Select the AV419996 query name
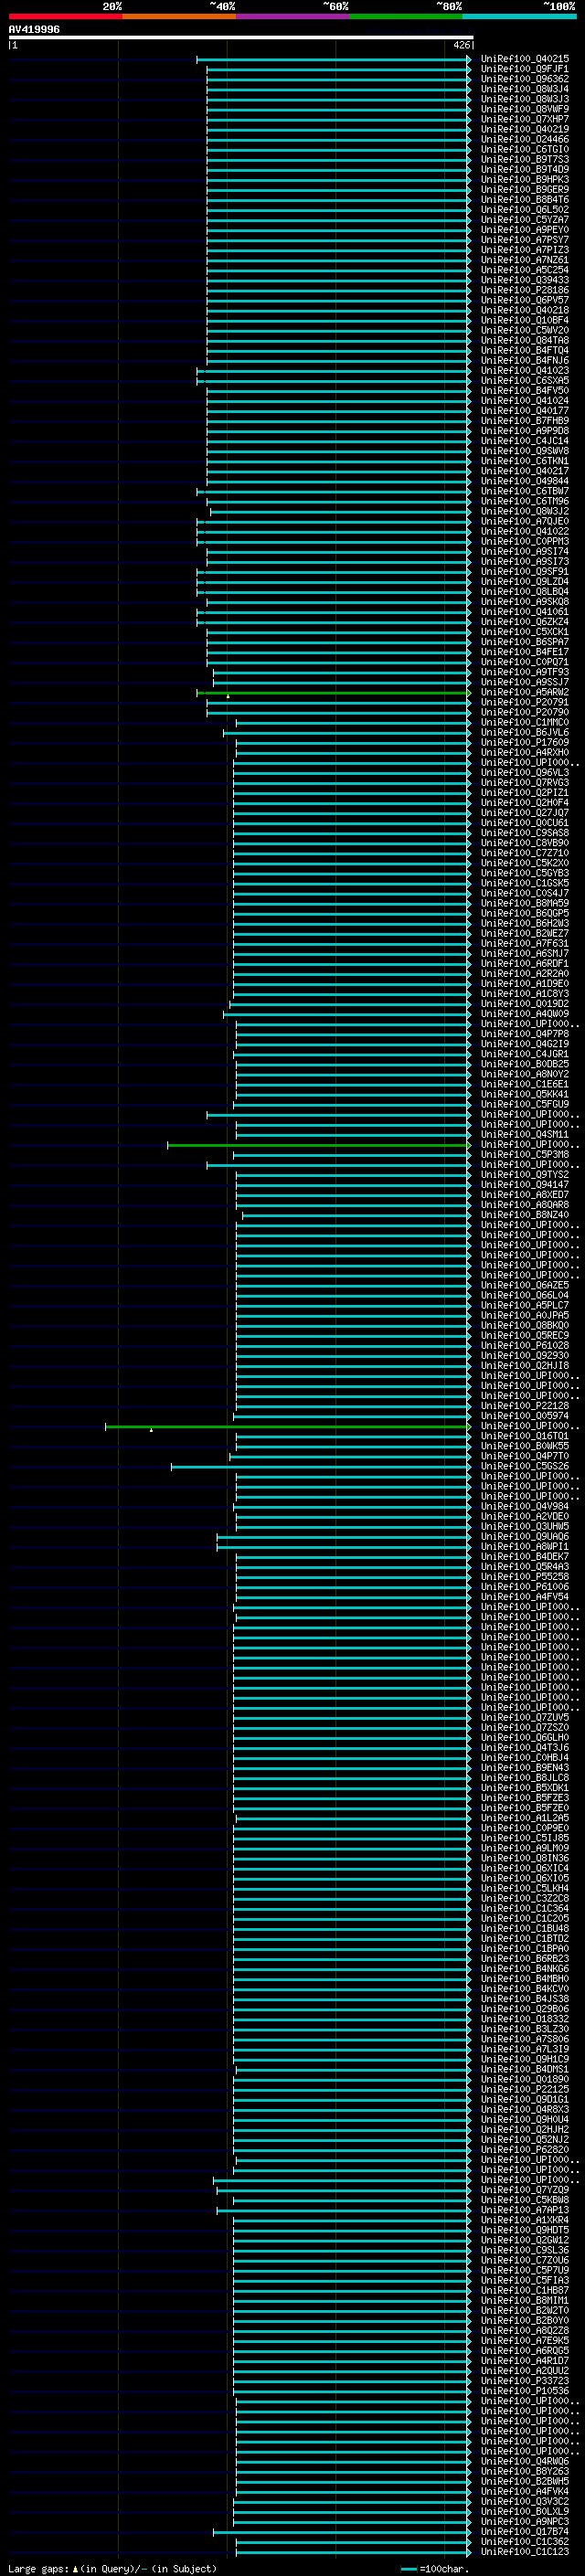The height and width of the screenshot is (2576, 585). click(34, 29)
